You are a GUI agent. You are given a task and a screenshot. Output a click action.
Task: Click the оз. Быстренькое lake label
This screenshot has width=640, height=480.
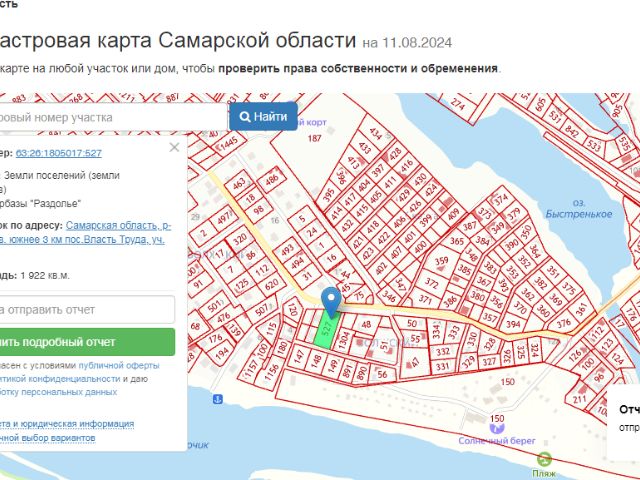click(x=579, y=209)
